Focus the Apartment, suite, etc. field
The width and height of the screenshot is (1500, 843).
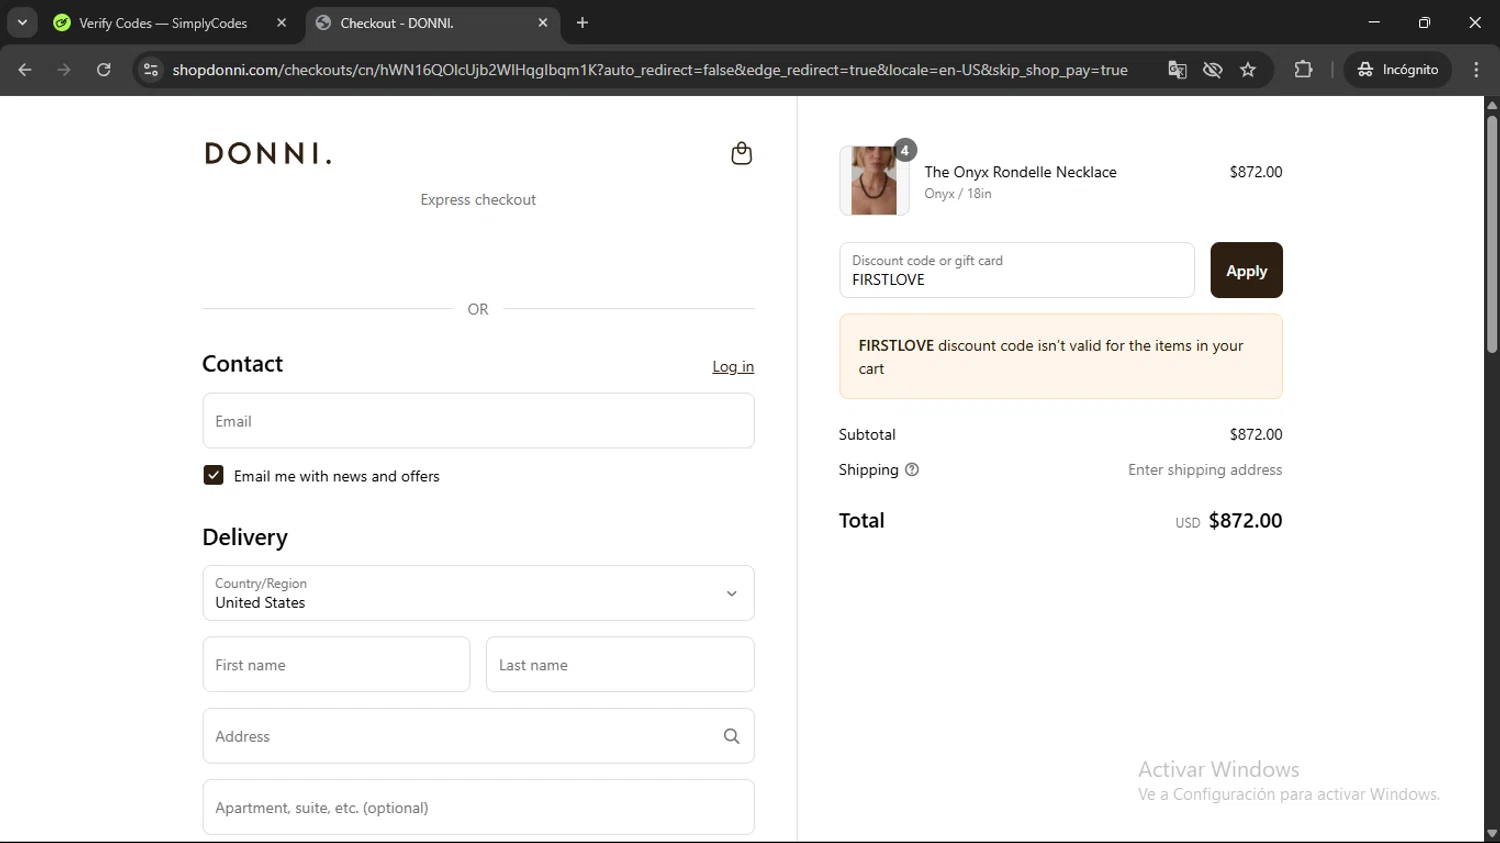tap(478, 807)
